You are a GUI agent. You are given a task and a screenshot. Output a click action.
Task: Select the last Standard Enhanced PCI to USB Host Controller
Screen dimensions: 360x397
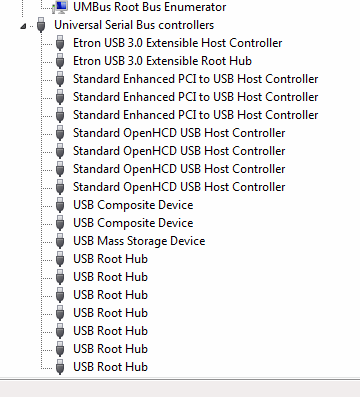coord(196,115)
